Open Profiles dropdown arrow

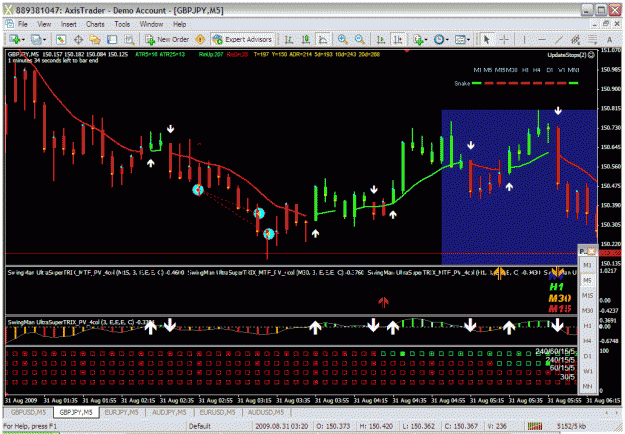pos(44,39)
